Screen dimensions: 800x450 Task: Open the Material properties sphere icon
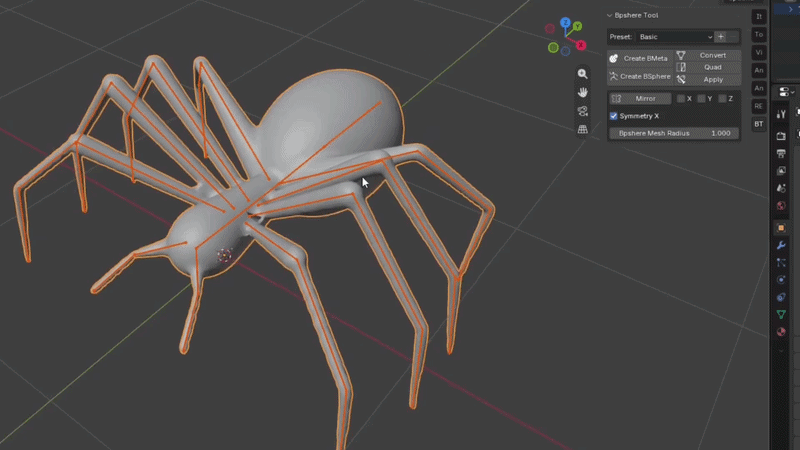(x=781, y=332)
